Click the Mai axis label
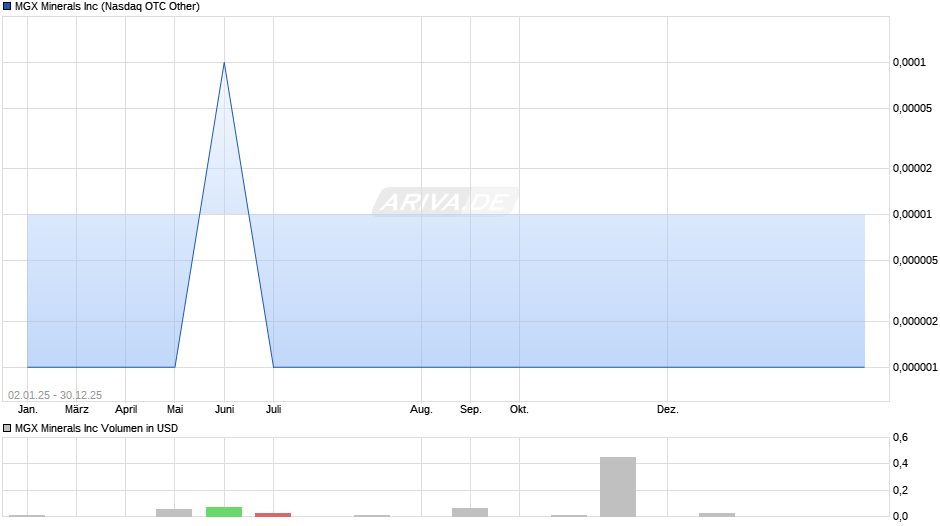Viewport: 940px width, 526px height. pyautogui.click(x=175, y=410)
